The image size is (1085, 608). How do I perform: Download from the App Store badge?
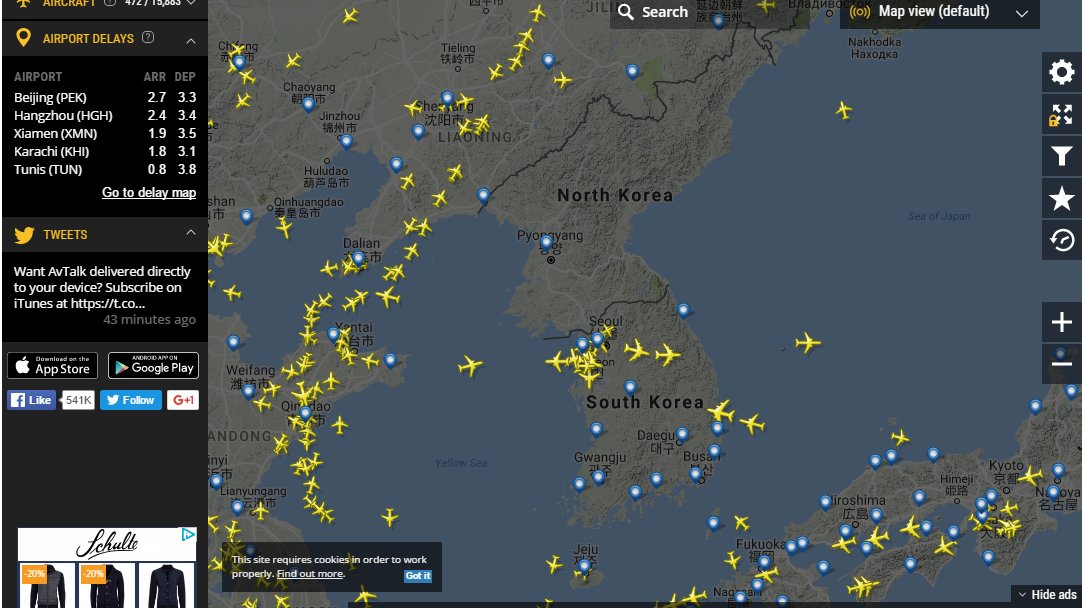click(x=53, y=365)
